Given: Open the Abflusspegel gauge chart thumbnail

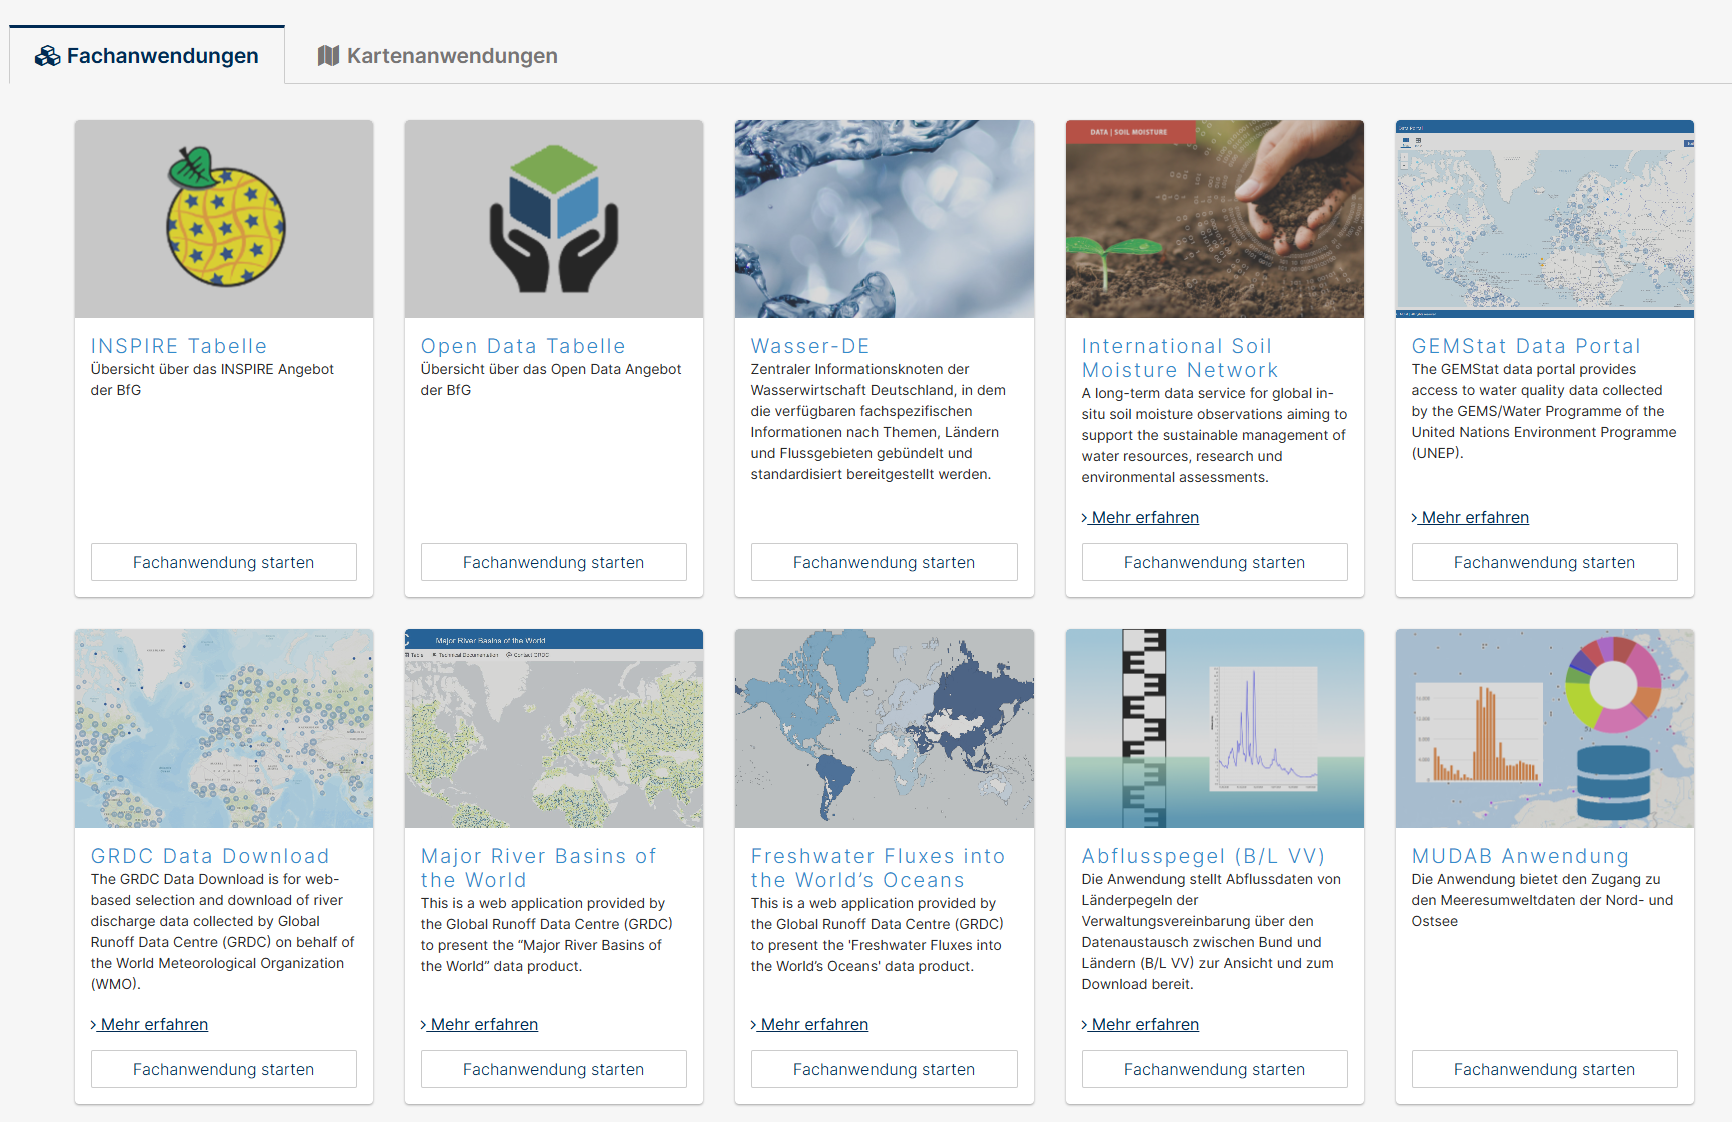Looking at the screenshot, I should click(1215, 728).
